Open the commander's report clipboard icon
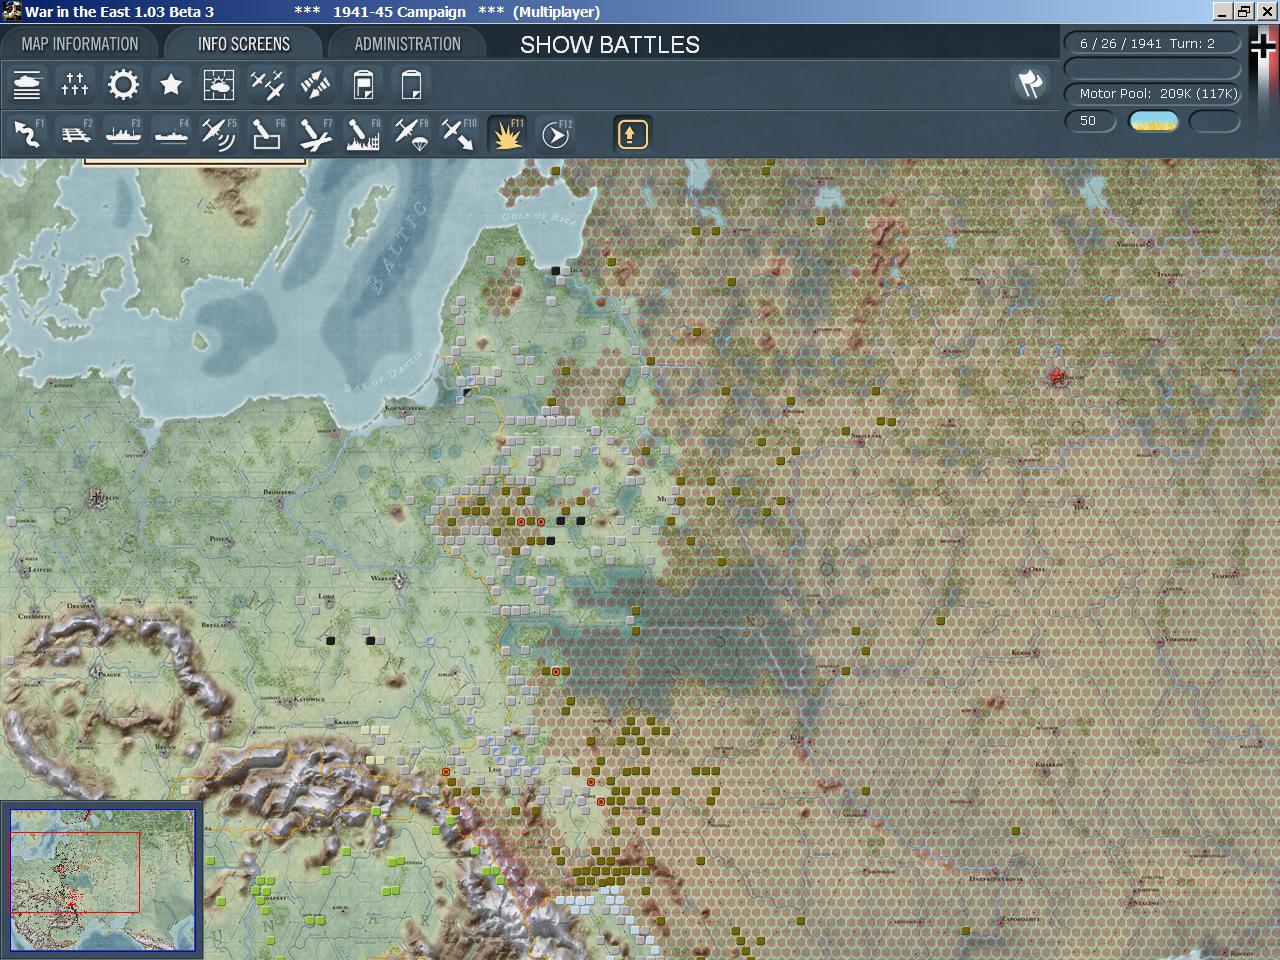 point(363,85)
